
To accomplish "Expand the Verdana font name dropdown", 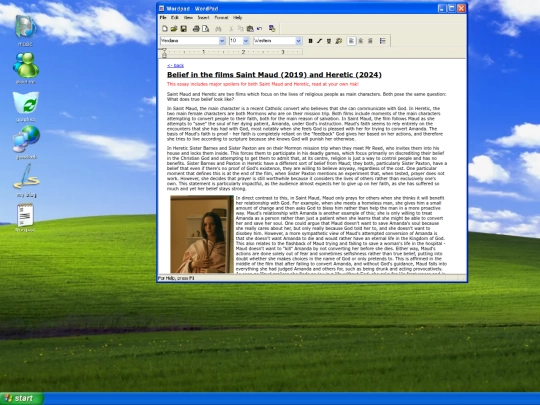I will click(222, 41).
